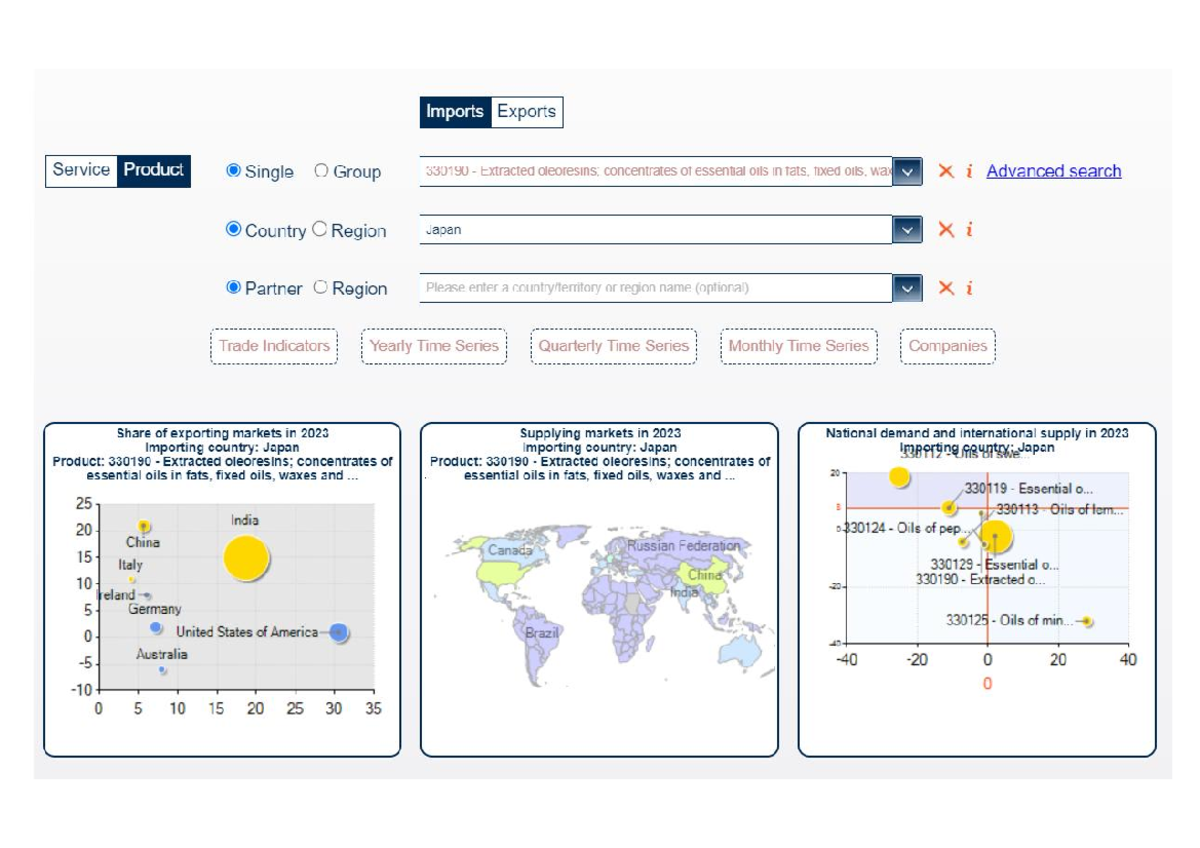Select the Group product radio button
The width and height of the screenshot is (1200, 848).
click(321, 171)
